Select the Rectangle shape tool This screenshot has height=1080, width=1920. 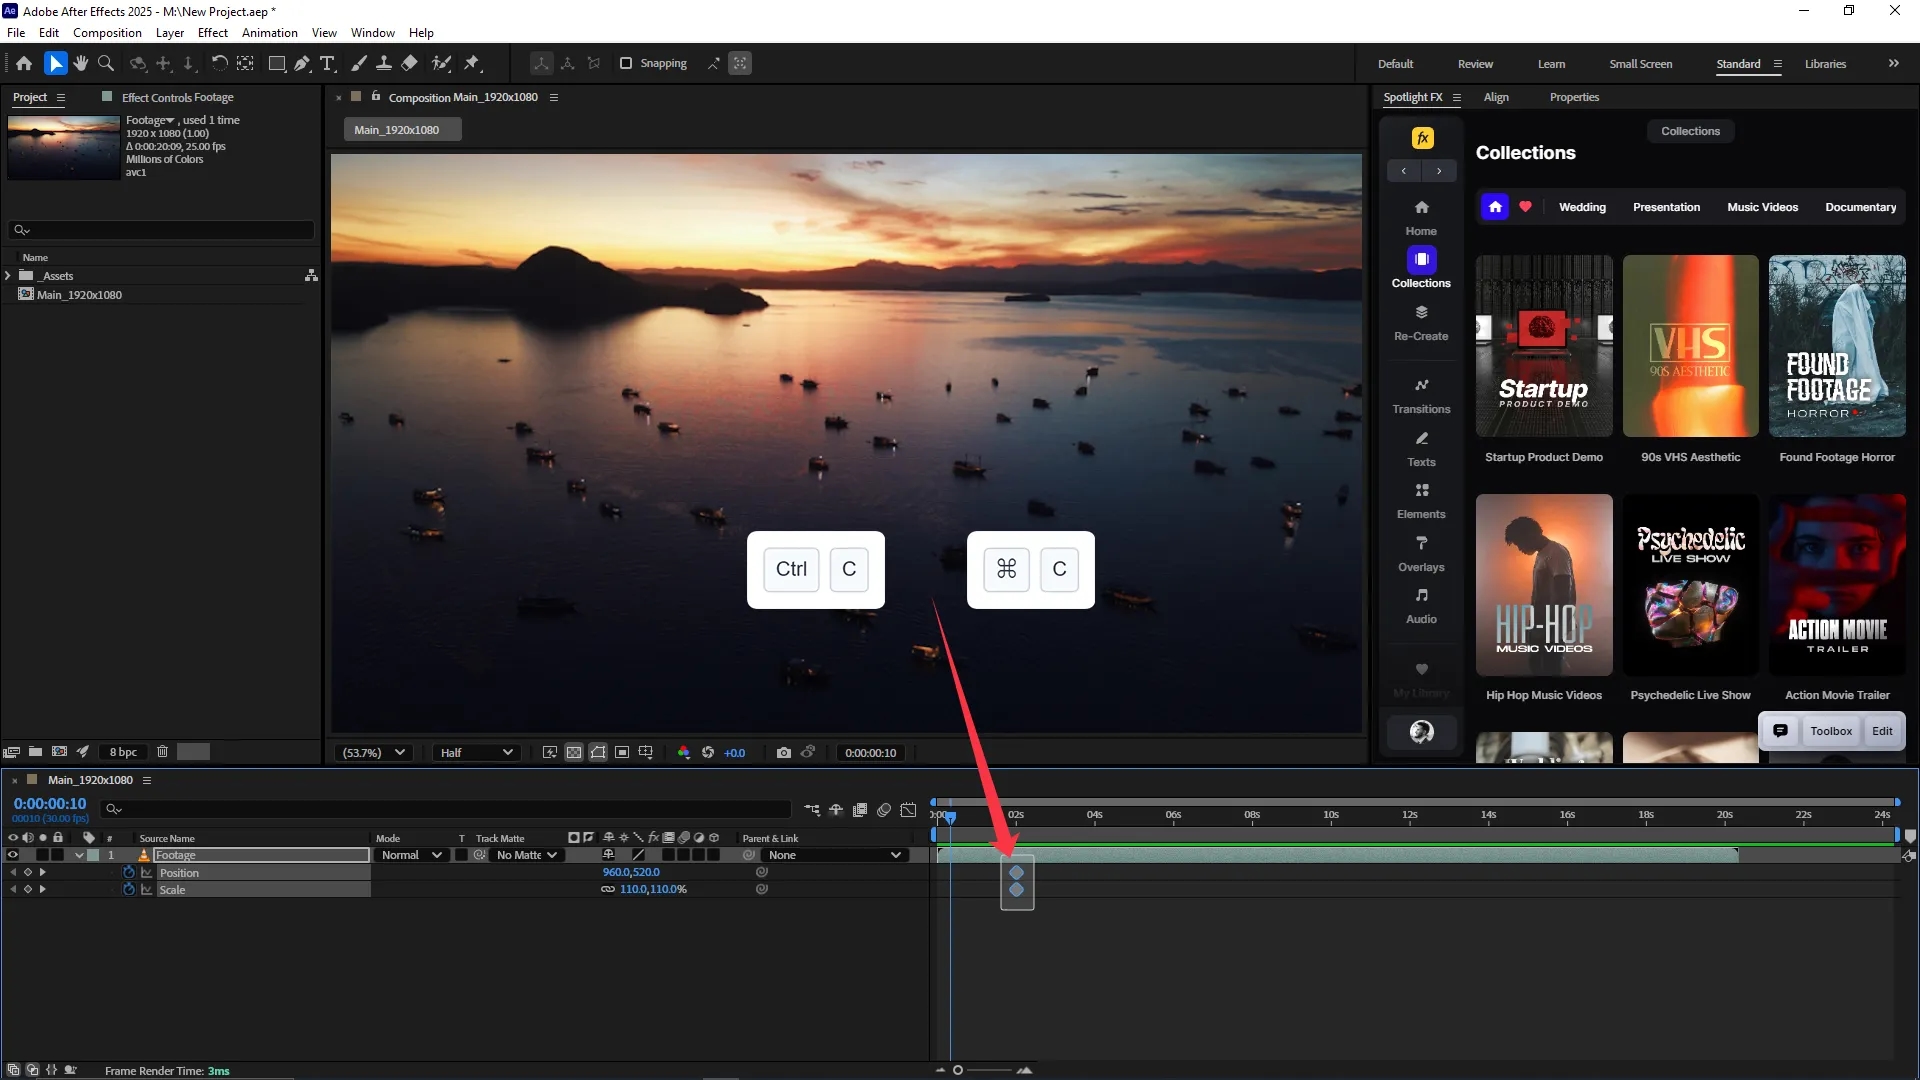click(277, 63)
